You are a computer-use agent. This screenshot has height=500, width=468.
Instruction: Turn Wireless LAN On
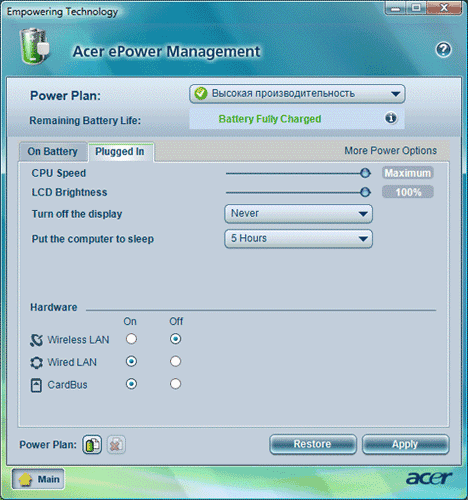pos(131,339)
